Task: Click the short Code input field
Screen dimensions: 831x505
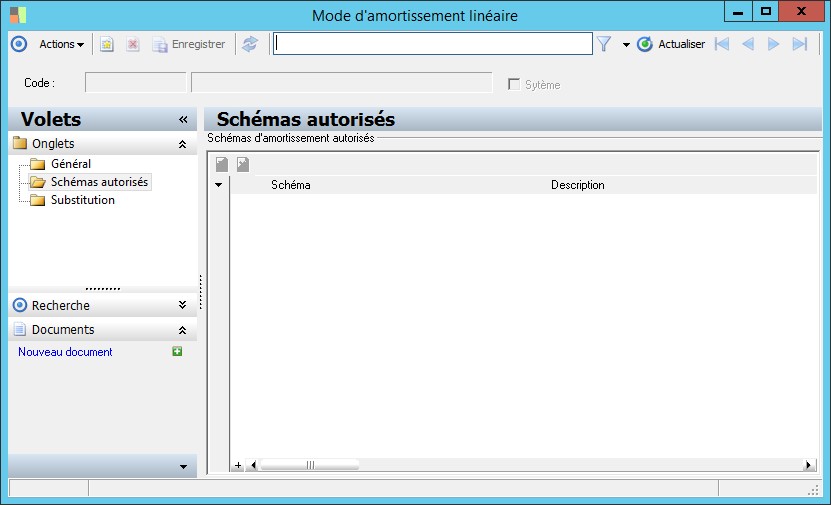Action: click(136, 83)
